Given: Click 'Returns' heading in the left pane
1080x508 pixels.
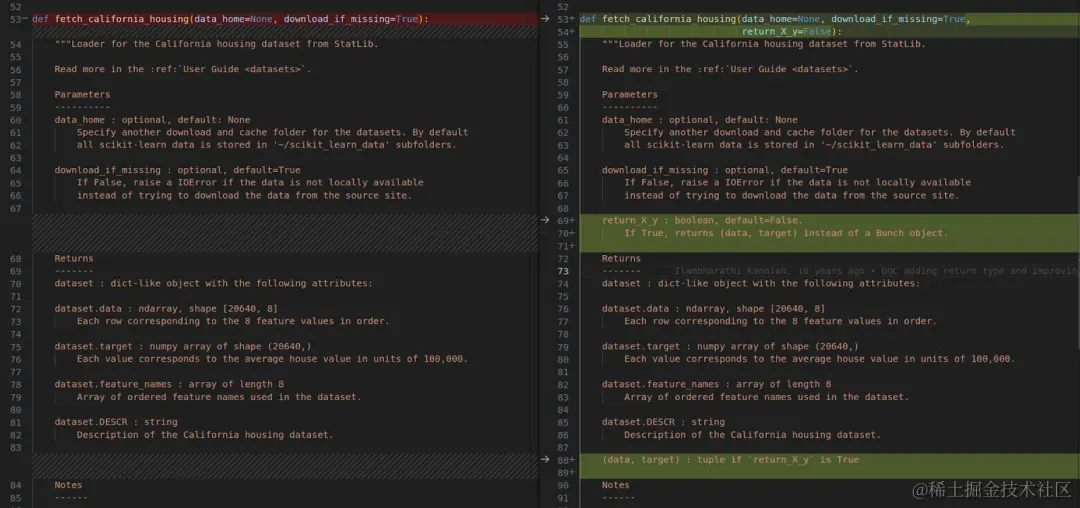Looking at the screenshot, I should [x=74, y=258].
